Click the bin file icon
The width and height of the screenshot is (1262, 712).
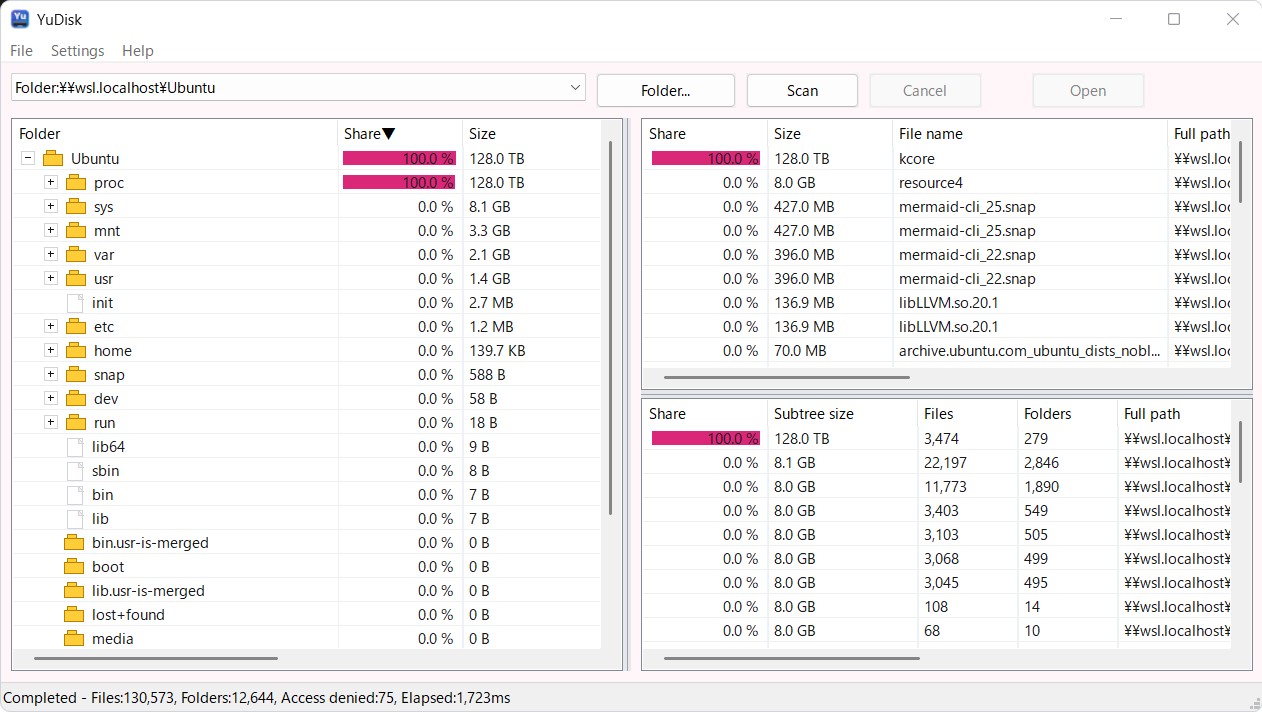pyautogui.click(x=75, y=494)
